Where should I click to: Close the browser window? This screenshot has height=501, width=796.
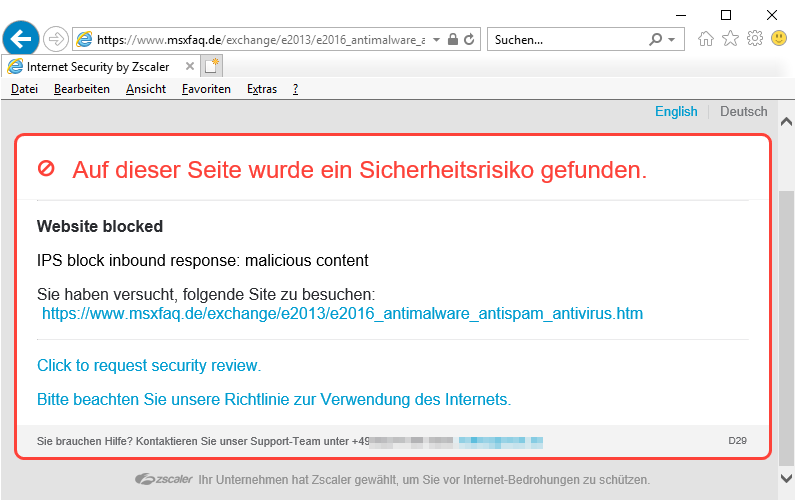click(x=772, y=15)
